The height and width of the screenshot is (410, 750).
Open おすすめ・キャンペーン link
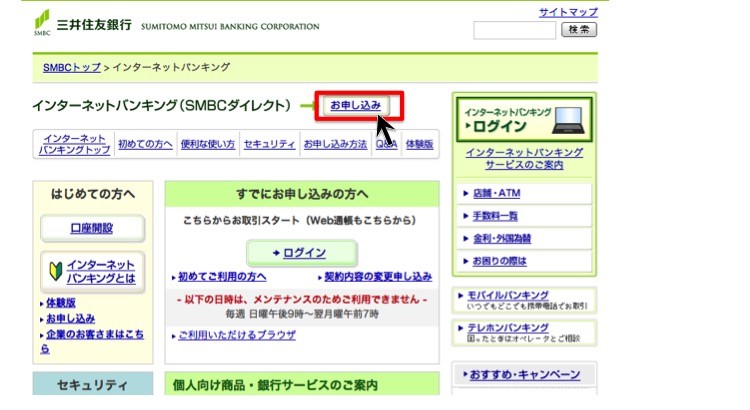[x=525, y=375]
